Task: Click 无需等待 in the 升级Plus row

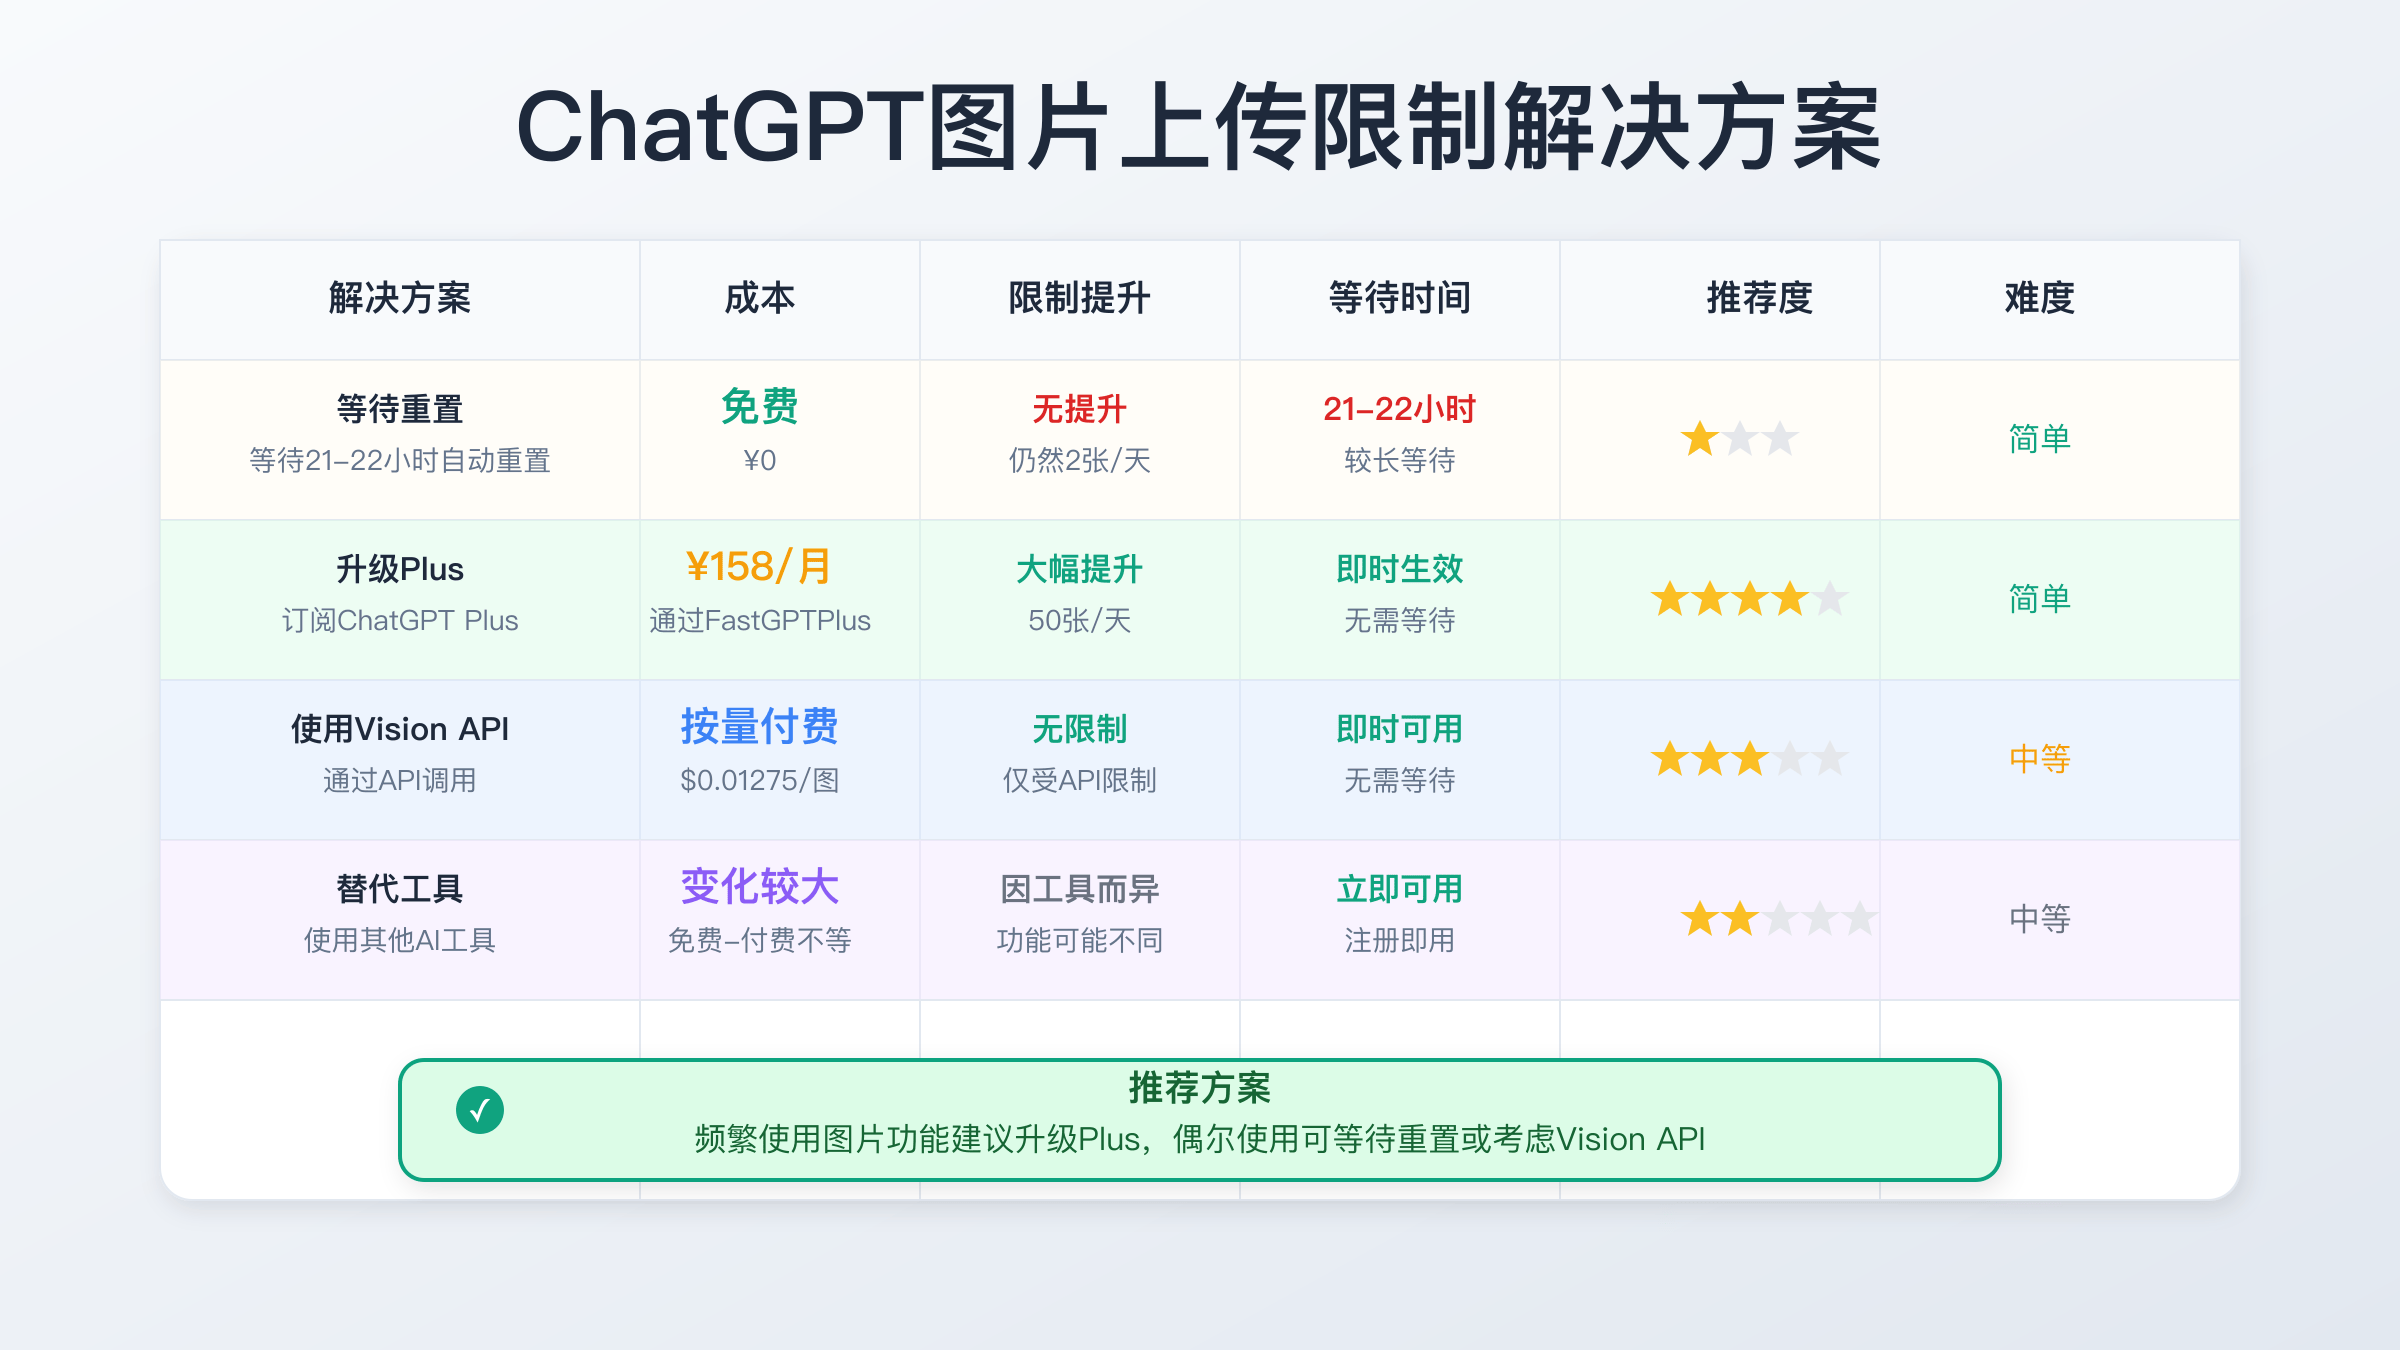Action: (1400, 620)
